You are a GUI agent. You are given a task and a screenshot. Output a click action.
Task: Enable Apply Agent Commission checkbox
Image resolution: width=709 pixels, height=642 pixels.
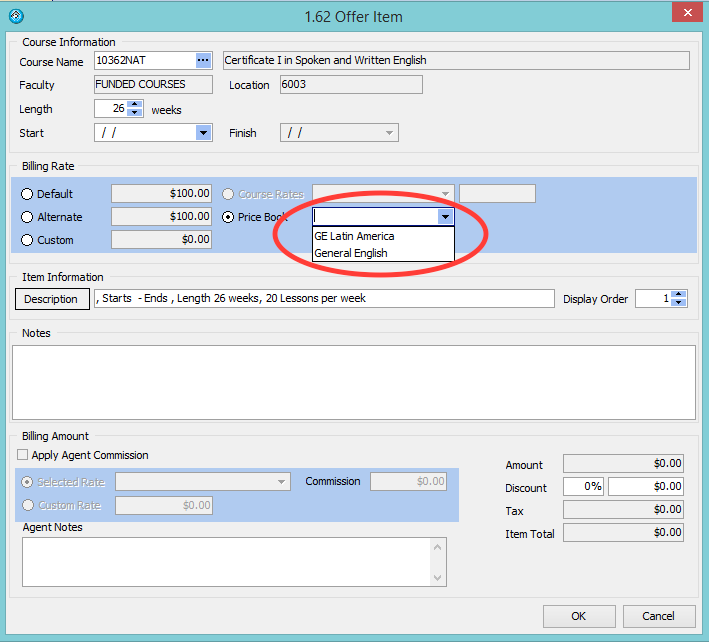click(x=23, y=455)
